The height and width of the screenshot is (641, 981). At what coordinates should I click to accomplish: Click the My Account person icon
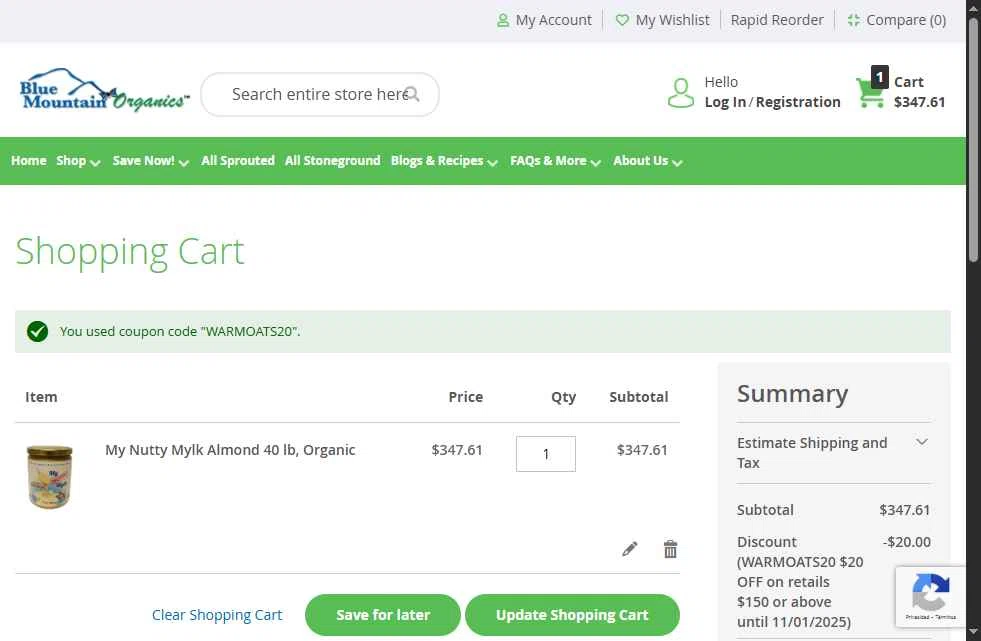(502, 21)
